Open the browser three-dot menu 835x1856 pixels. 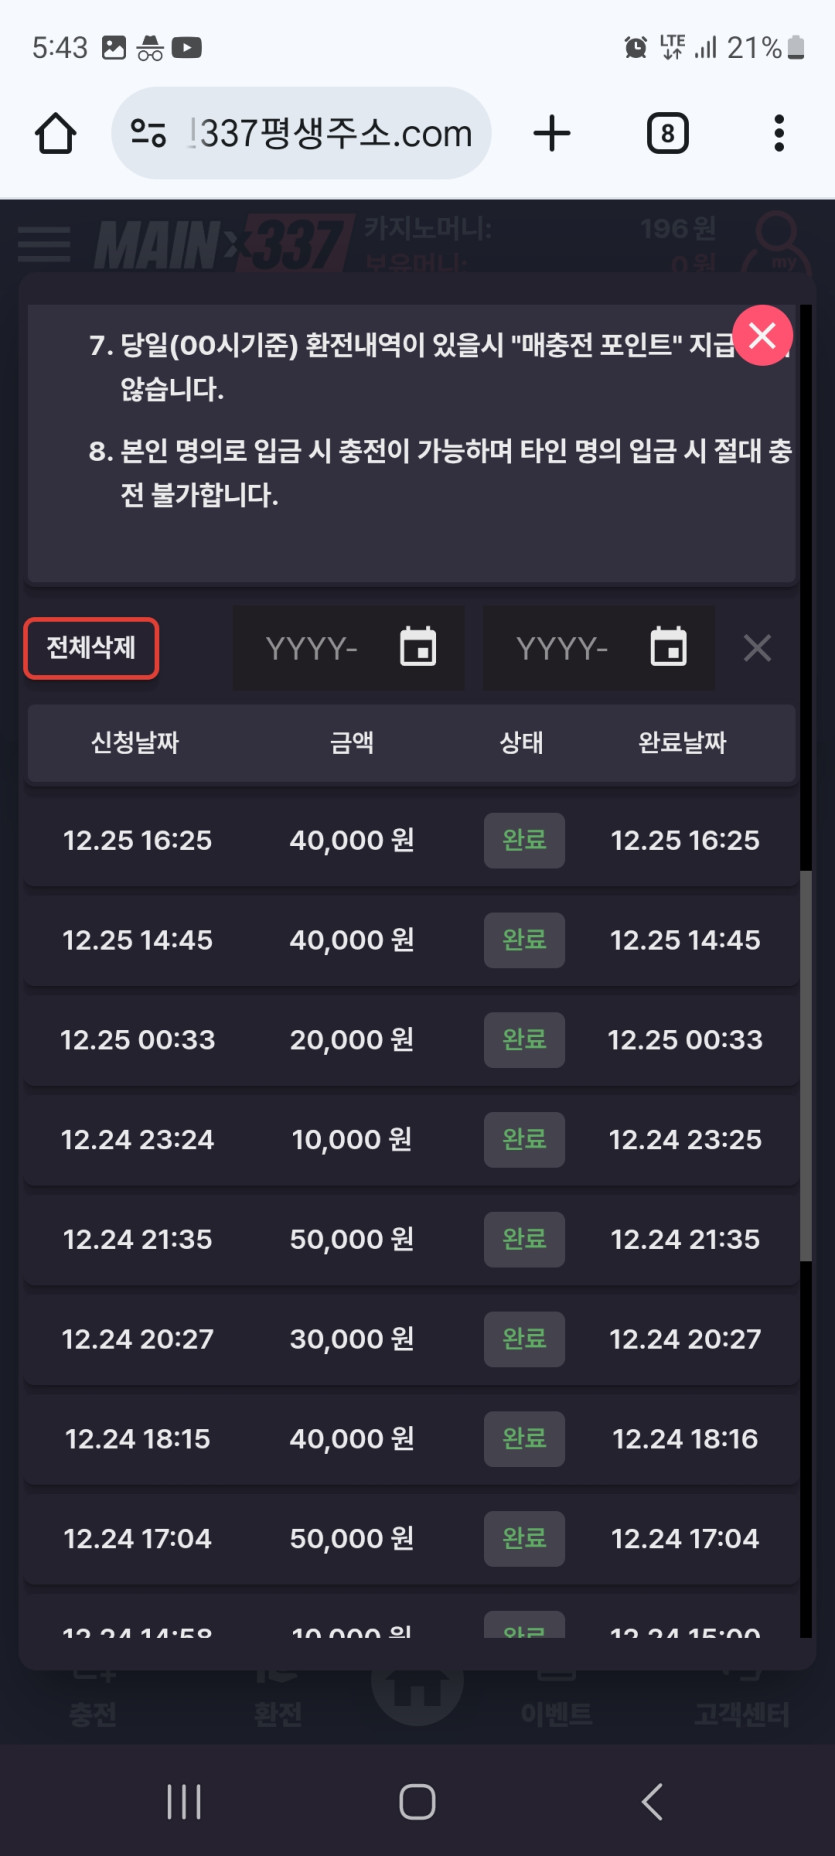pos(778,133)
